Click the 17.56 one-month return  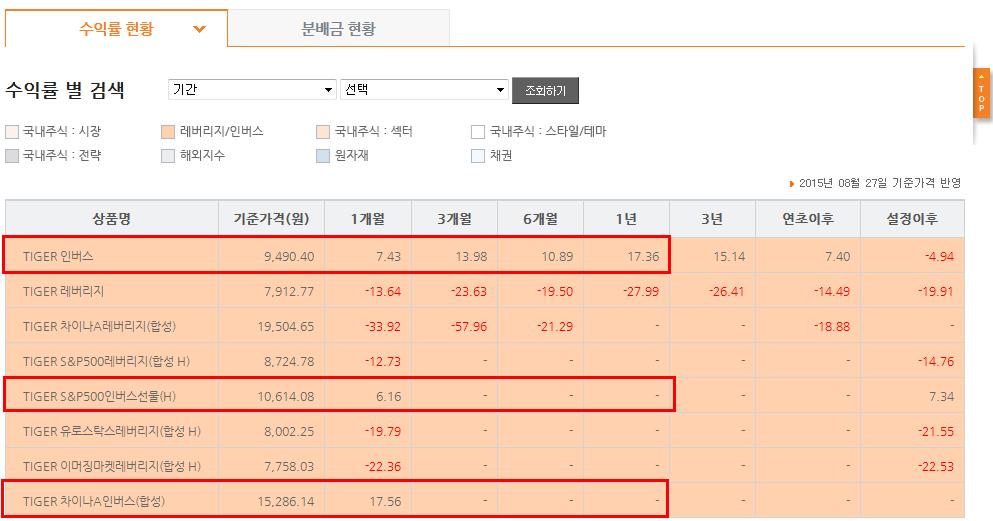(386, 501)
